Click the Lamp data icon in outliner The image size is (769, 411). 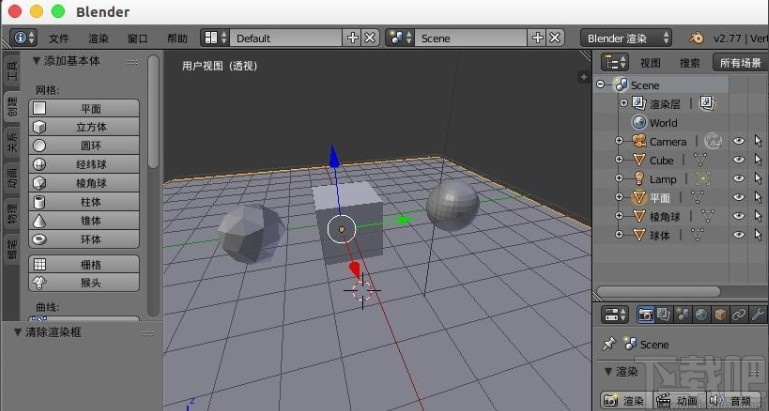click(703, 179)
